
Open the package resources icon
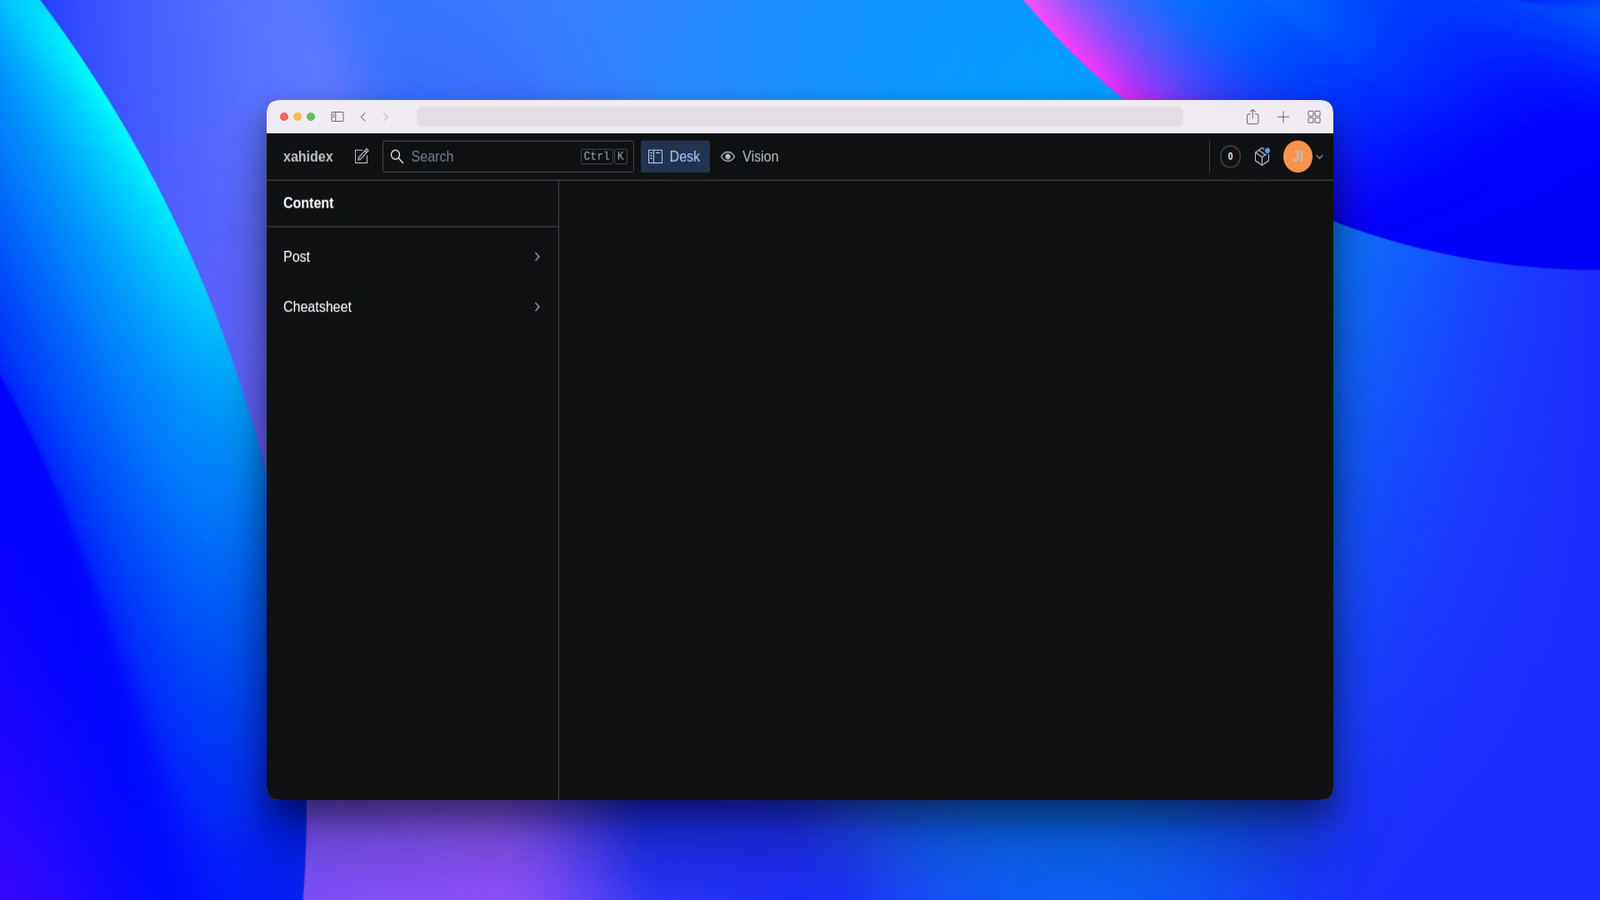coord(1262,156)
